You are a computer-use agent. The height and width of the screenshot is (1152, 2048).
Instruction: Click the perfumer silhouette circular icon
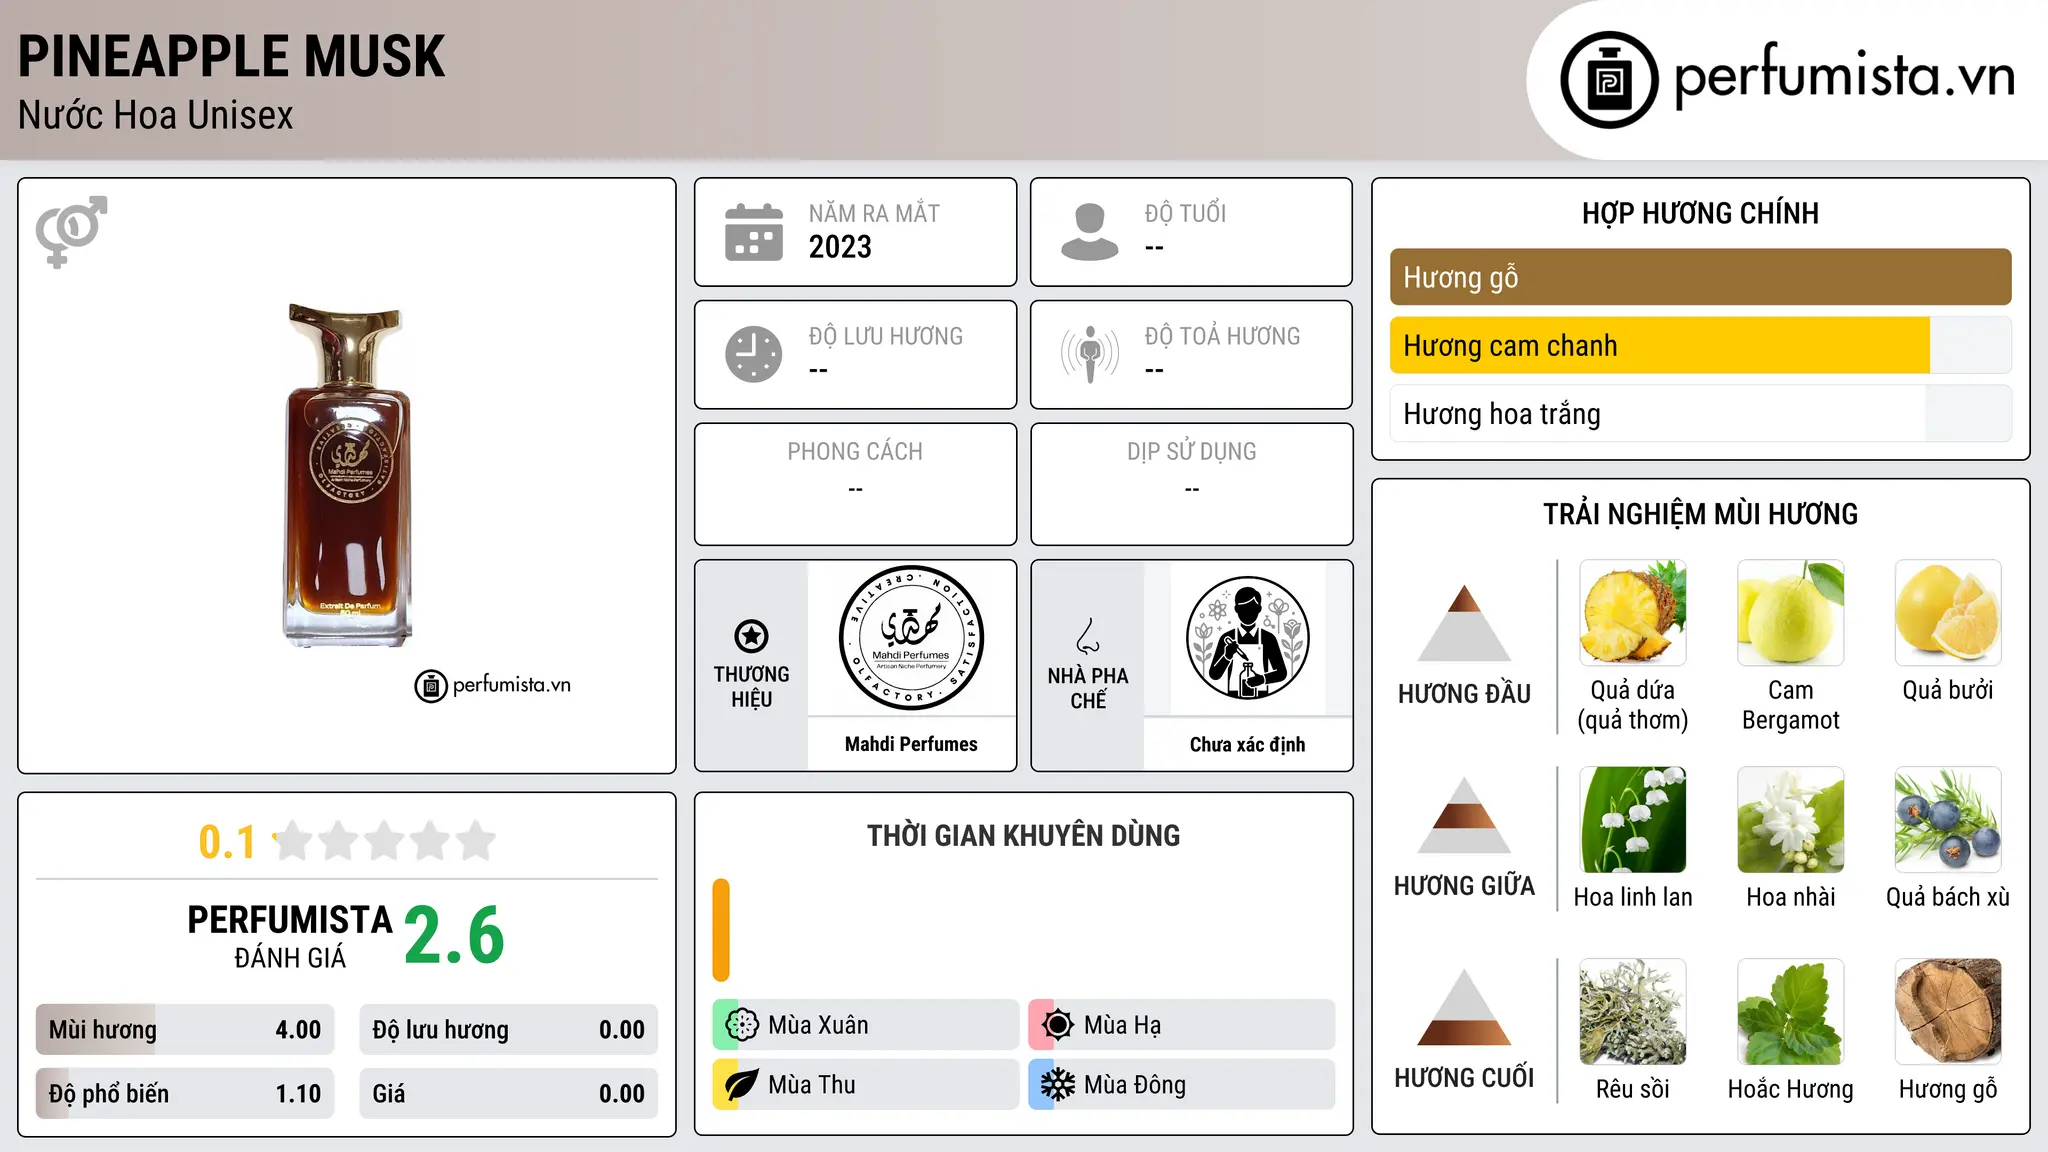[1247, 638]
